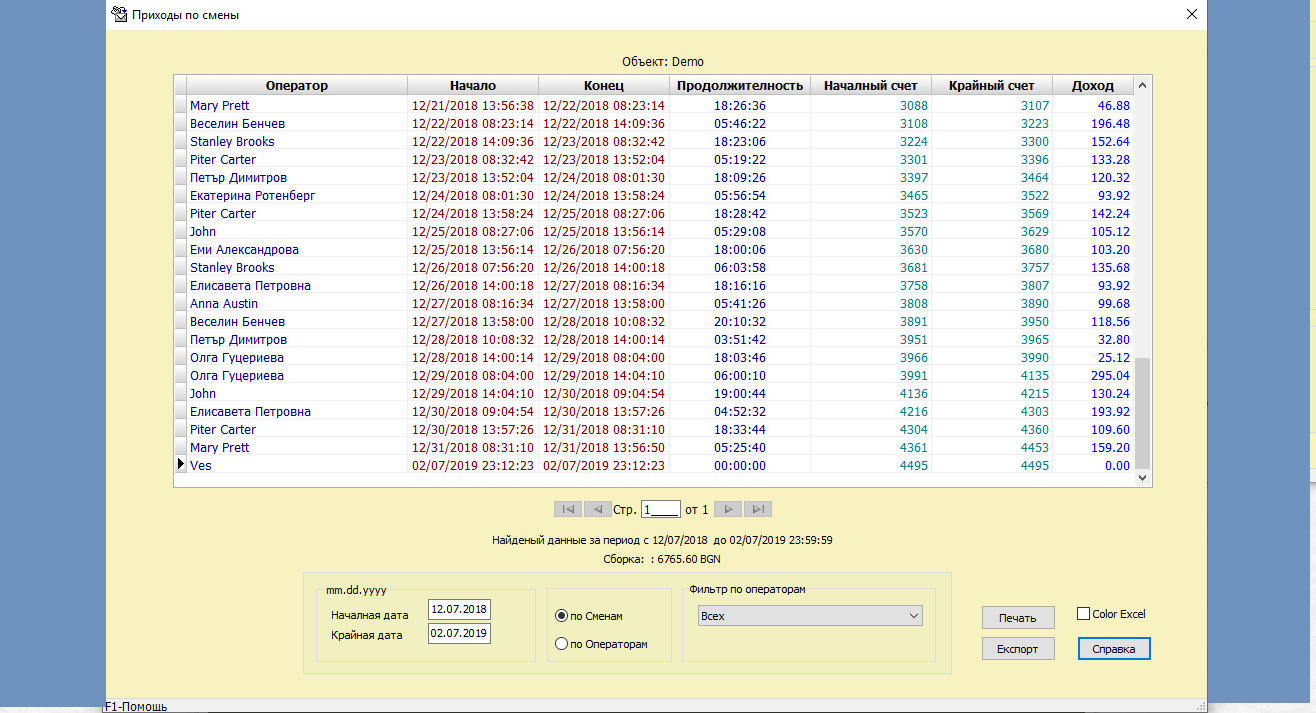1316x713 pixels.
Task: Click the current-row arrow marker beside Ves
Action: click(181, 465)
